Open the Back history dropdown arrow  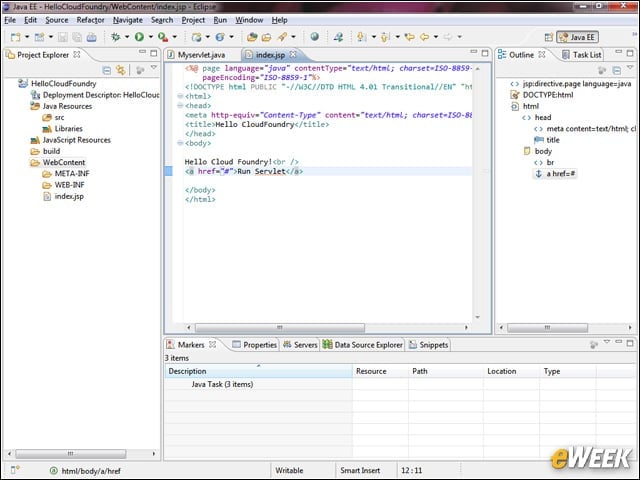tap(436, 37)
